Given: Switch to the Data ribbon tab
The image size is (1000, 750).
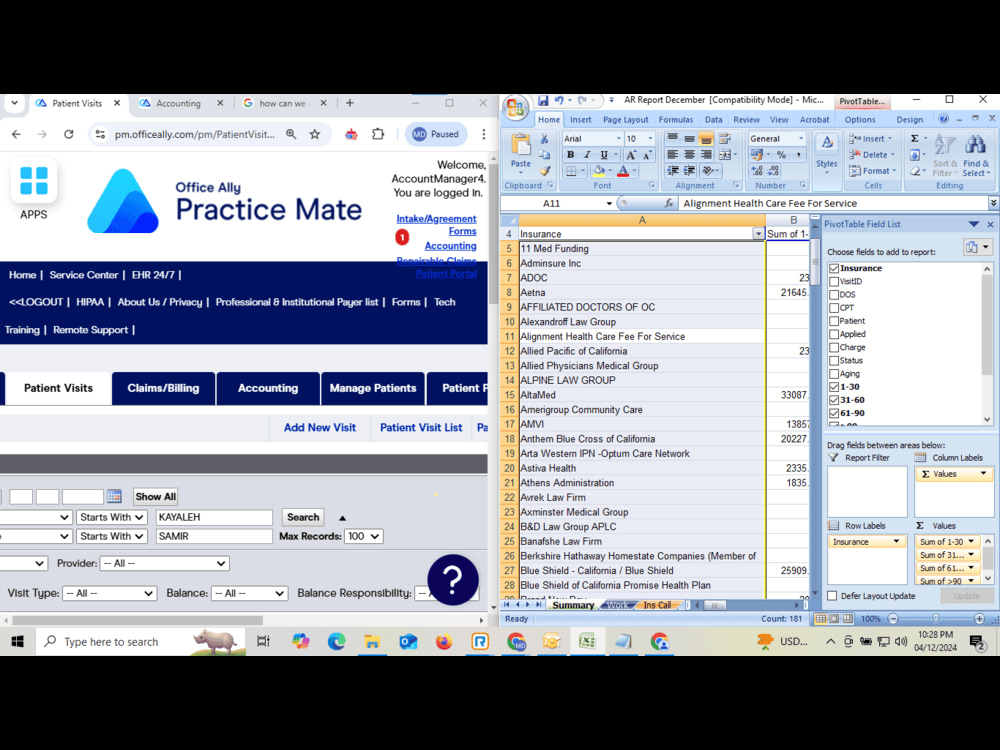Looking at the screenshot, I should [714, 119].
